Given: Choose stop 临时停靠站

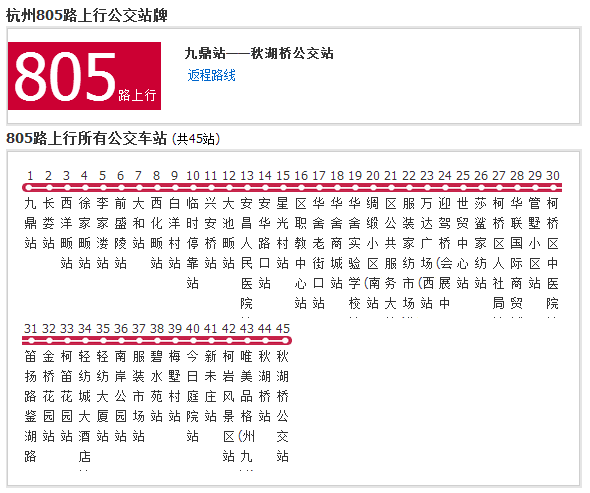Looking at the screenshot, I should (193, 243).
